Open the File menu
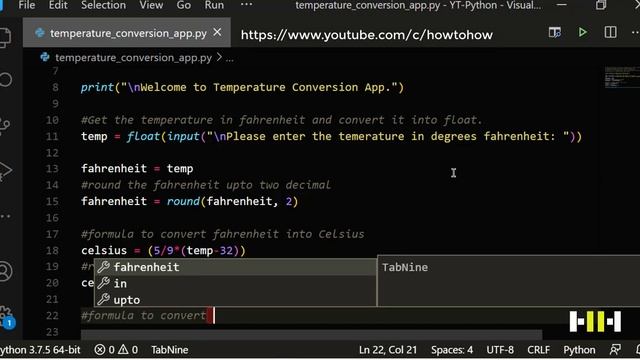Viewport: 640px width, 360px height. coord(27,5)
